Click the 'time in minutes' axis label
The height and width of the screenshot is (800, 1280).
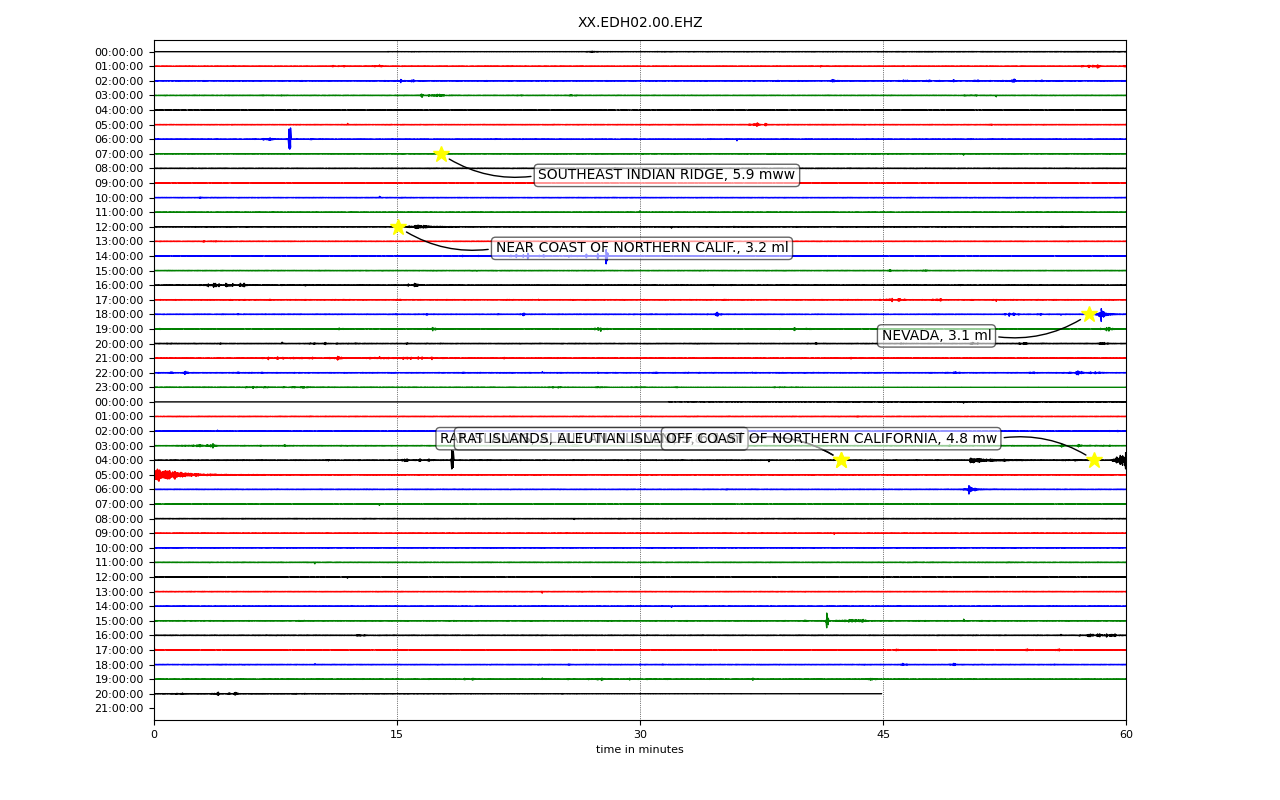pos(640,750)
